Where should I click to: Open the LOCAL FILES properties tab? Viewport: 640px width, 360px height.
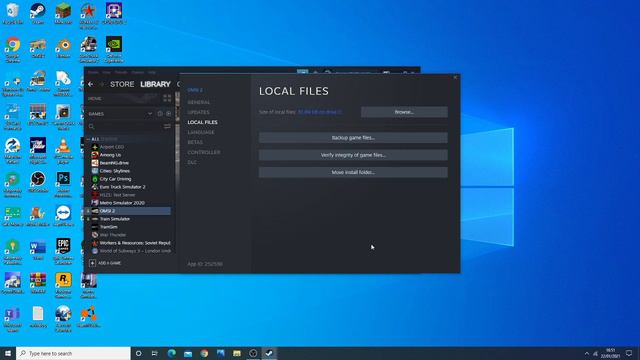coord(202,122)
